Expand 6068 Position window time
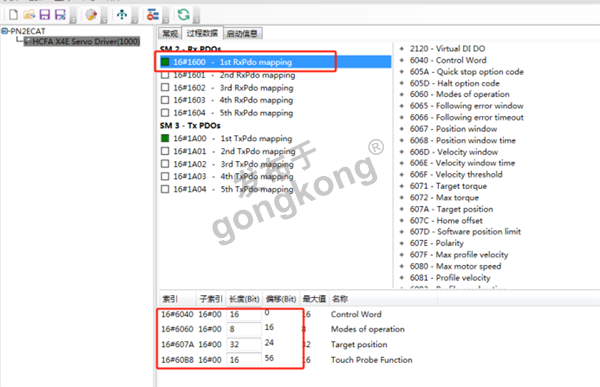 tap(402, 140)
